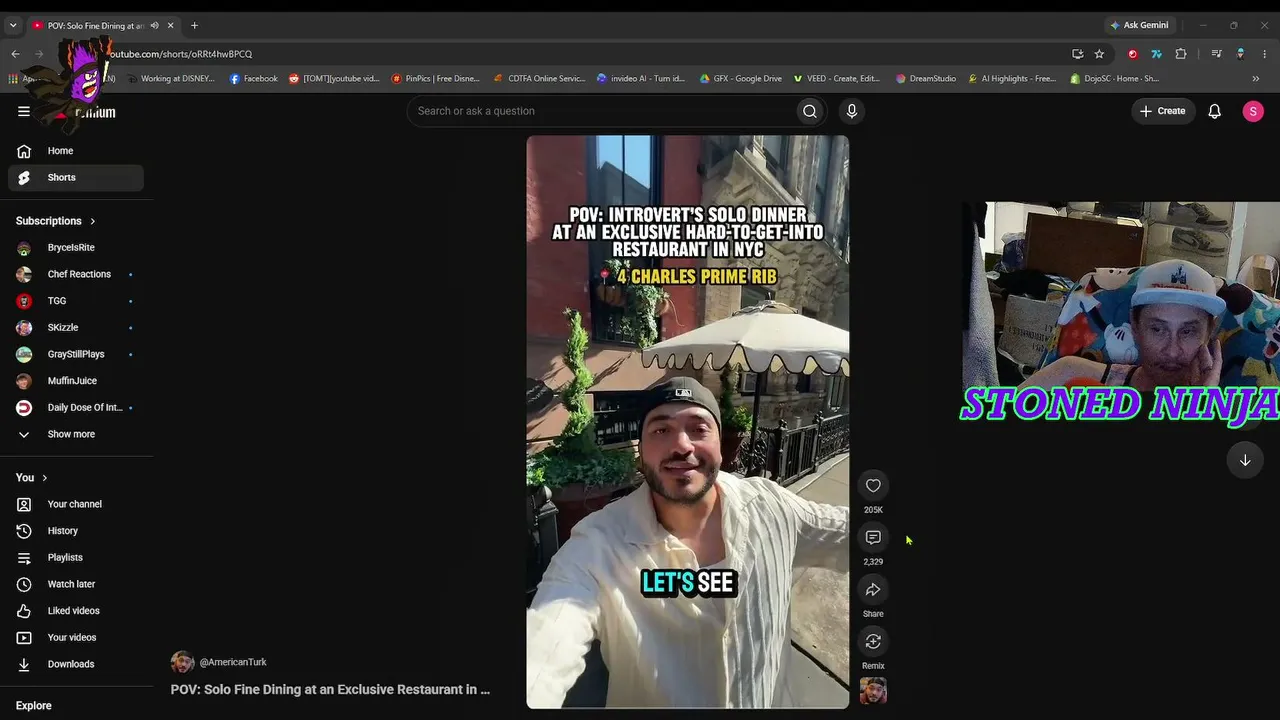Viewport: 1280px width, 720px height.
Task: Click the search magnifier button
Action: [x=810, y=111]
